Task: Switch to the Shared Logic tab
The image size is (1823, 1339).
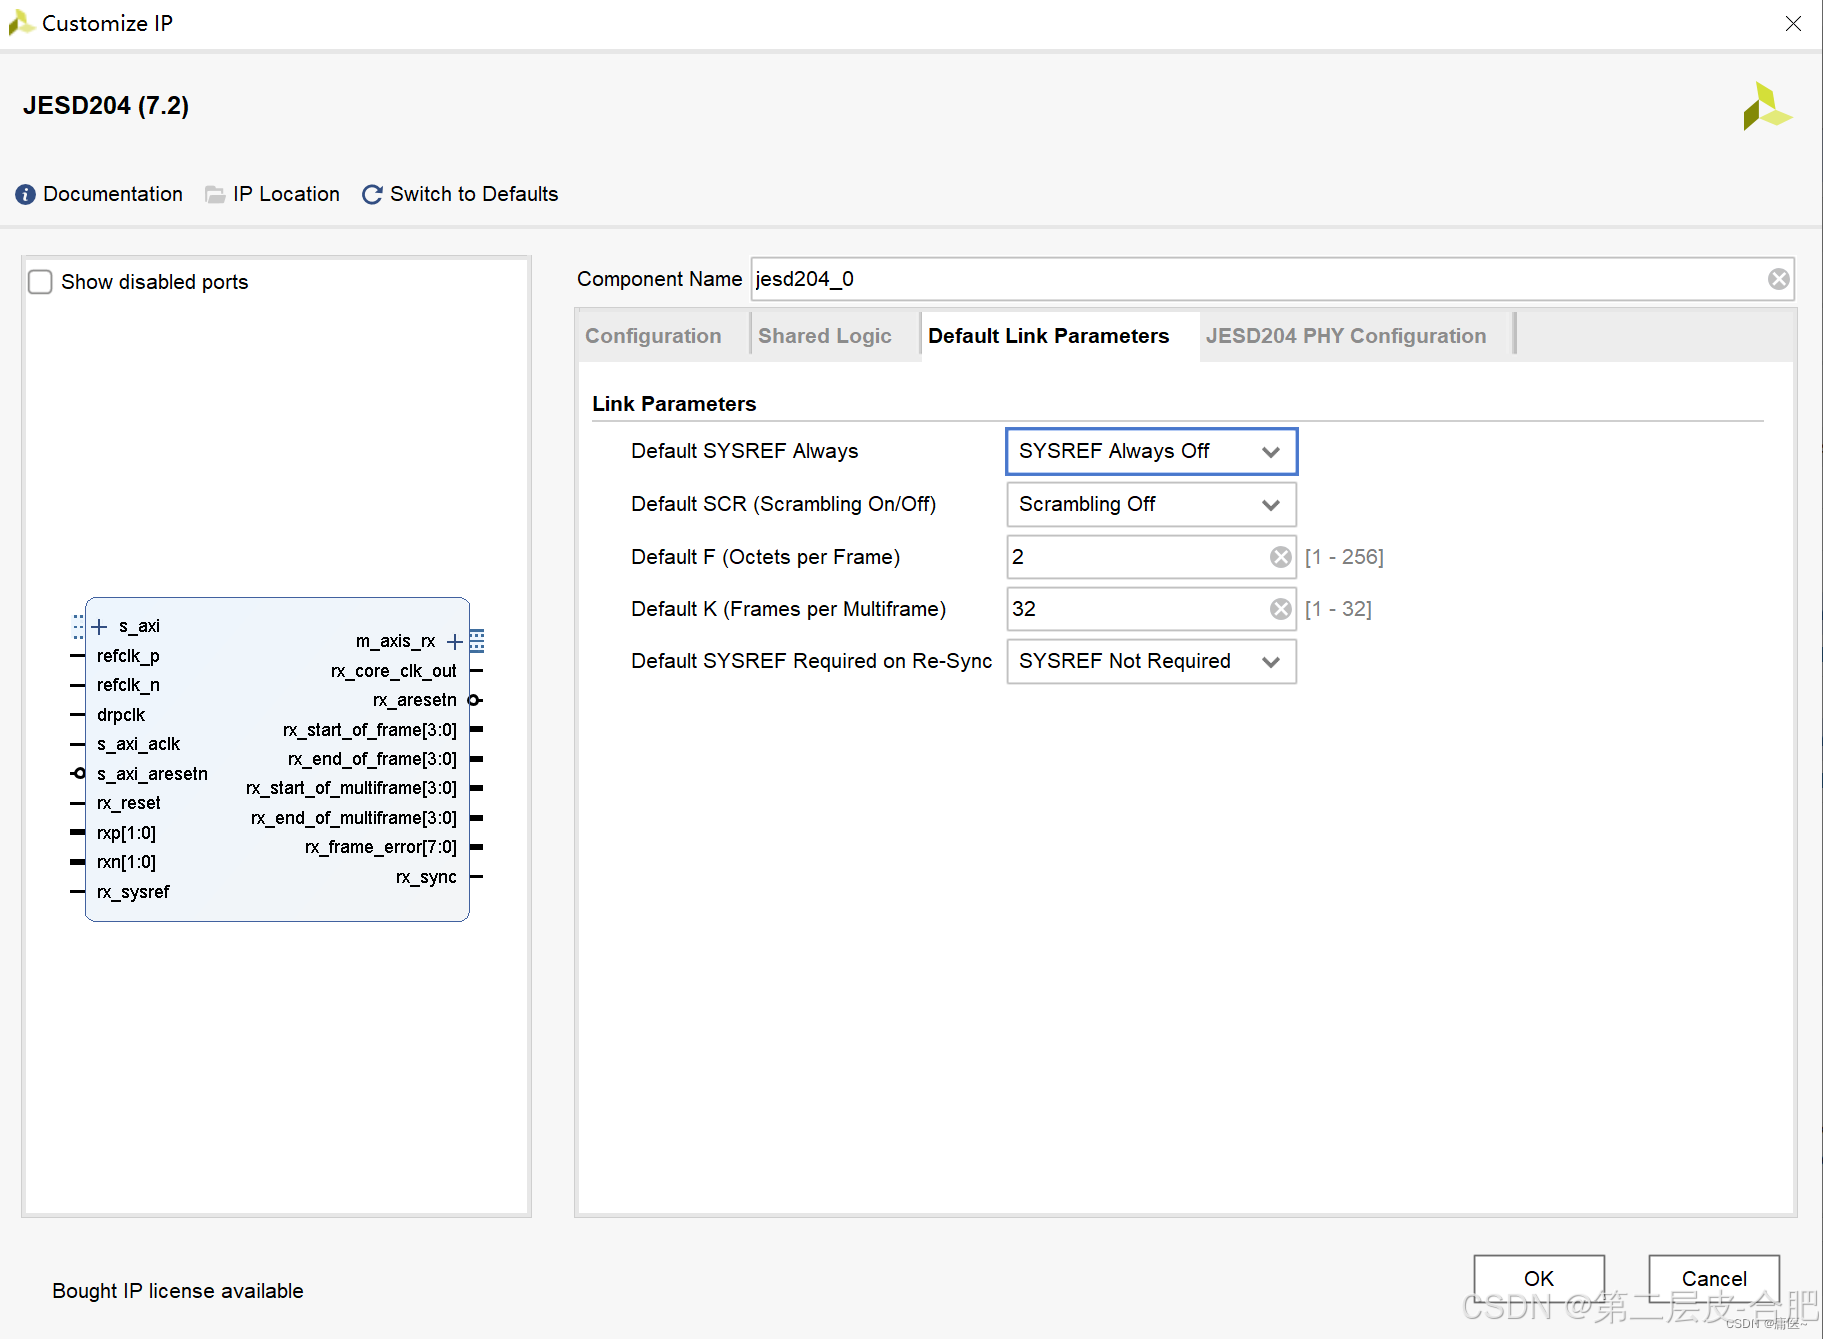Action: pos(824,336)
